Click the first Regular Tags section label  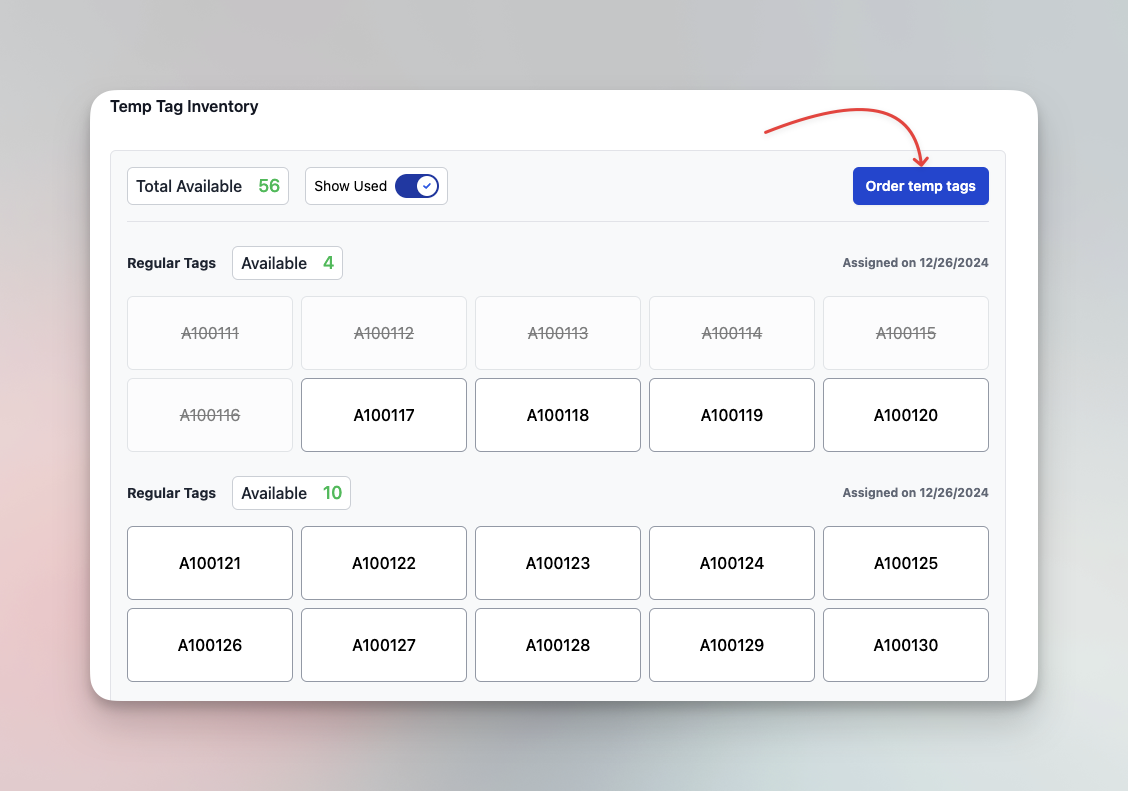(171, 263)
